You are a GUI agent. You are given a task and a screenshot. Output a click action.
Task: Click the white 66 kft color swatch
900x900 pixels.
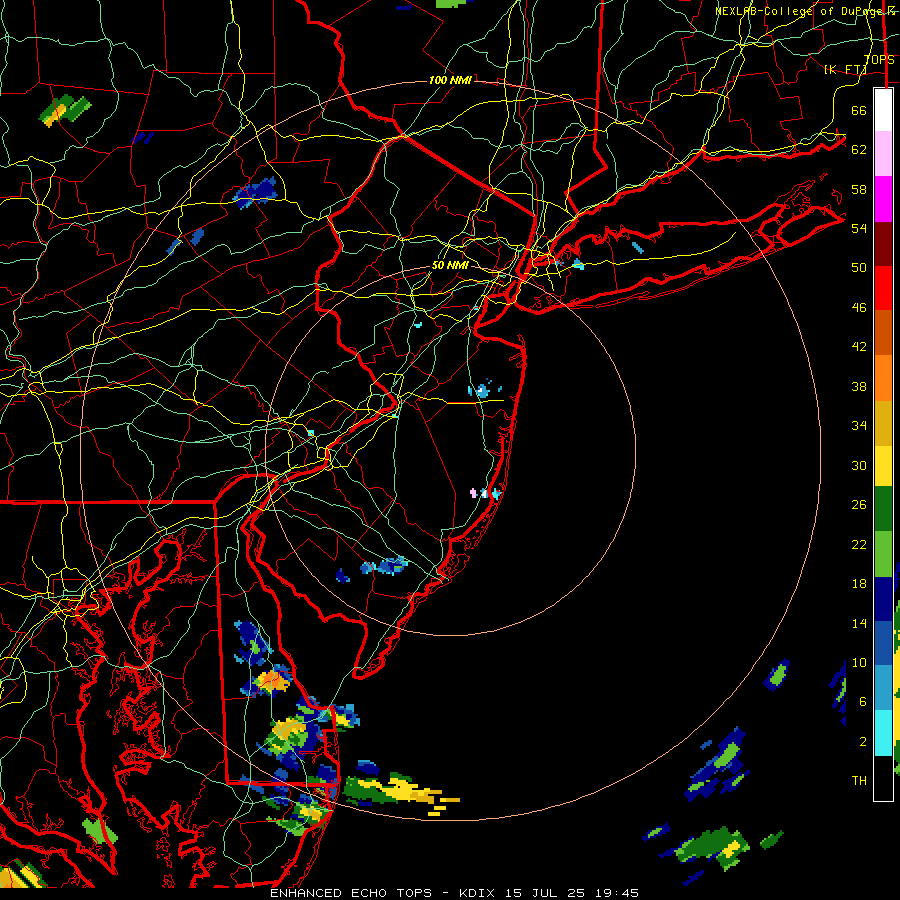coord(883,110)
